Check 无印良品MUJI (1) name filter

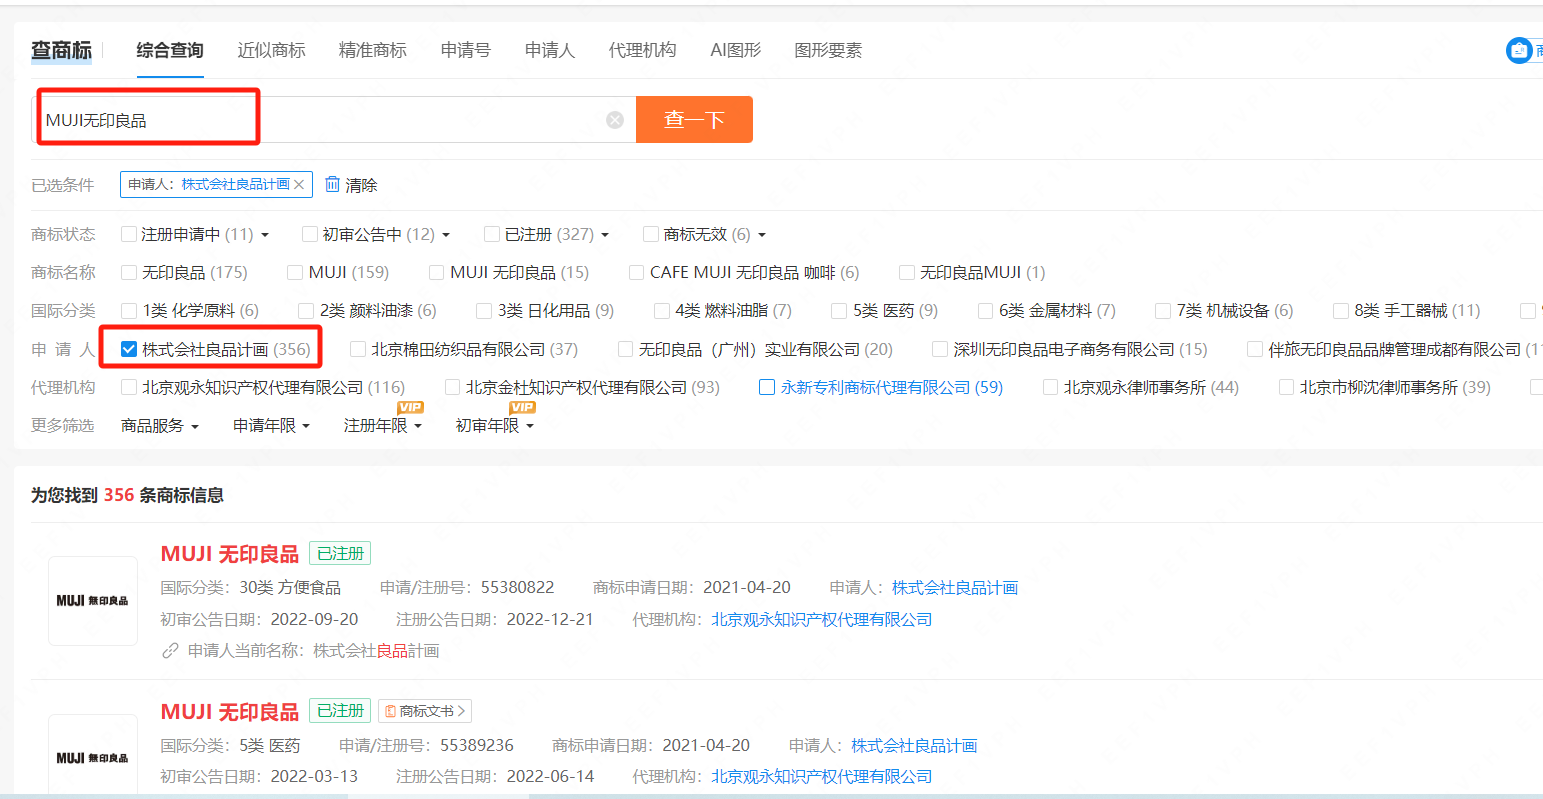[906, 272]
